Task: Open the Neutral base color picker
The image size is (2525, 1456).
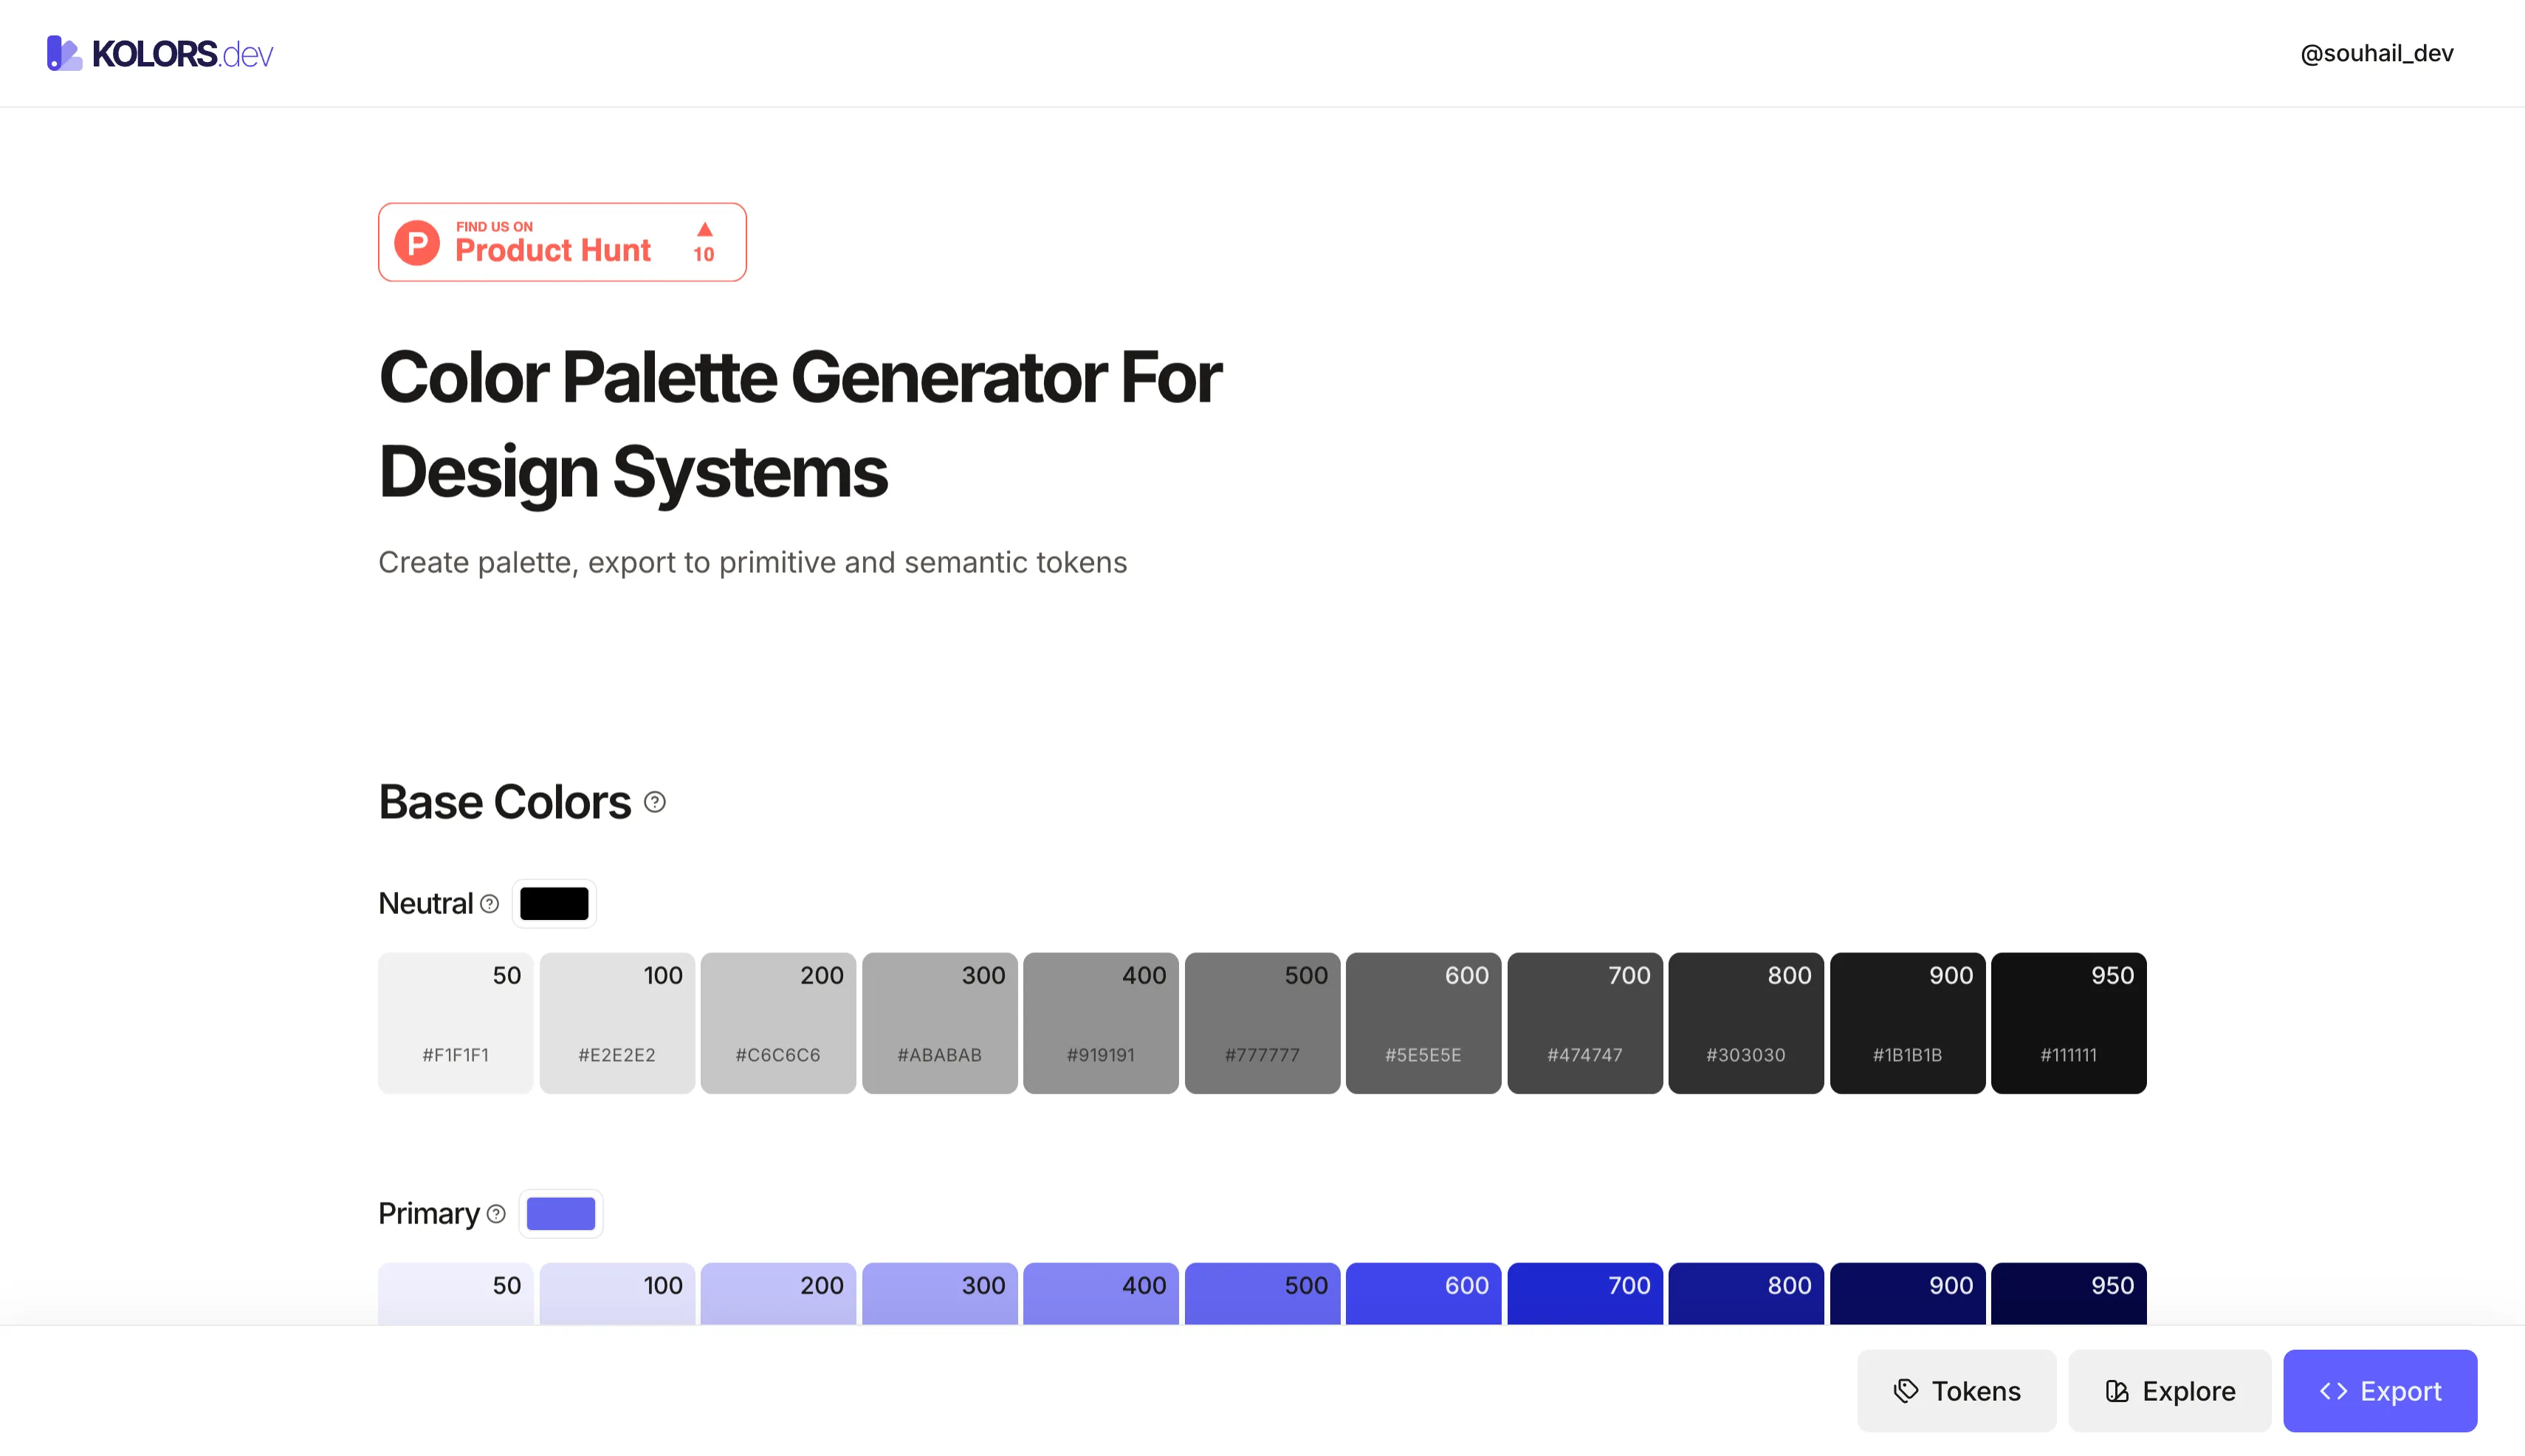Action: [x=554, y=904]
